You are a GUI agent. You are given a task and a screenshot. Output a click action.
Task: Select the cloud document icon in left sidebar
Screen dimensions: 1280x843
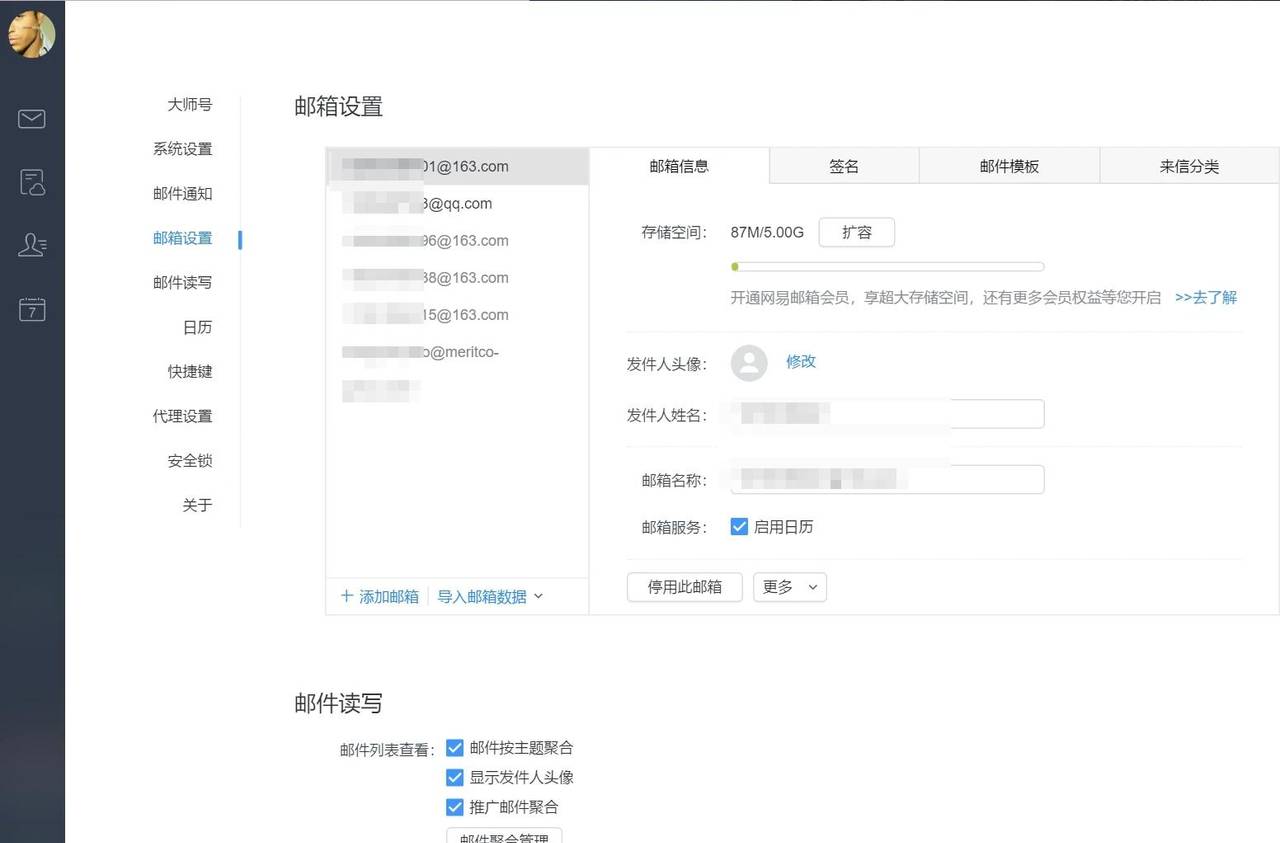[31, 181]
